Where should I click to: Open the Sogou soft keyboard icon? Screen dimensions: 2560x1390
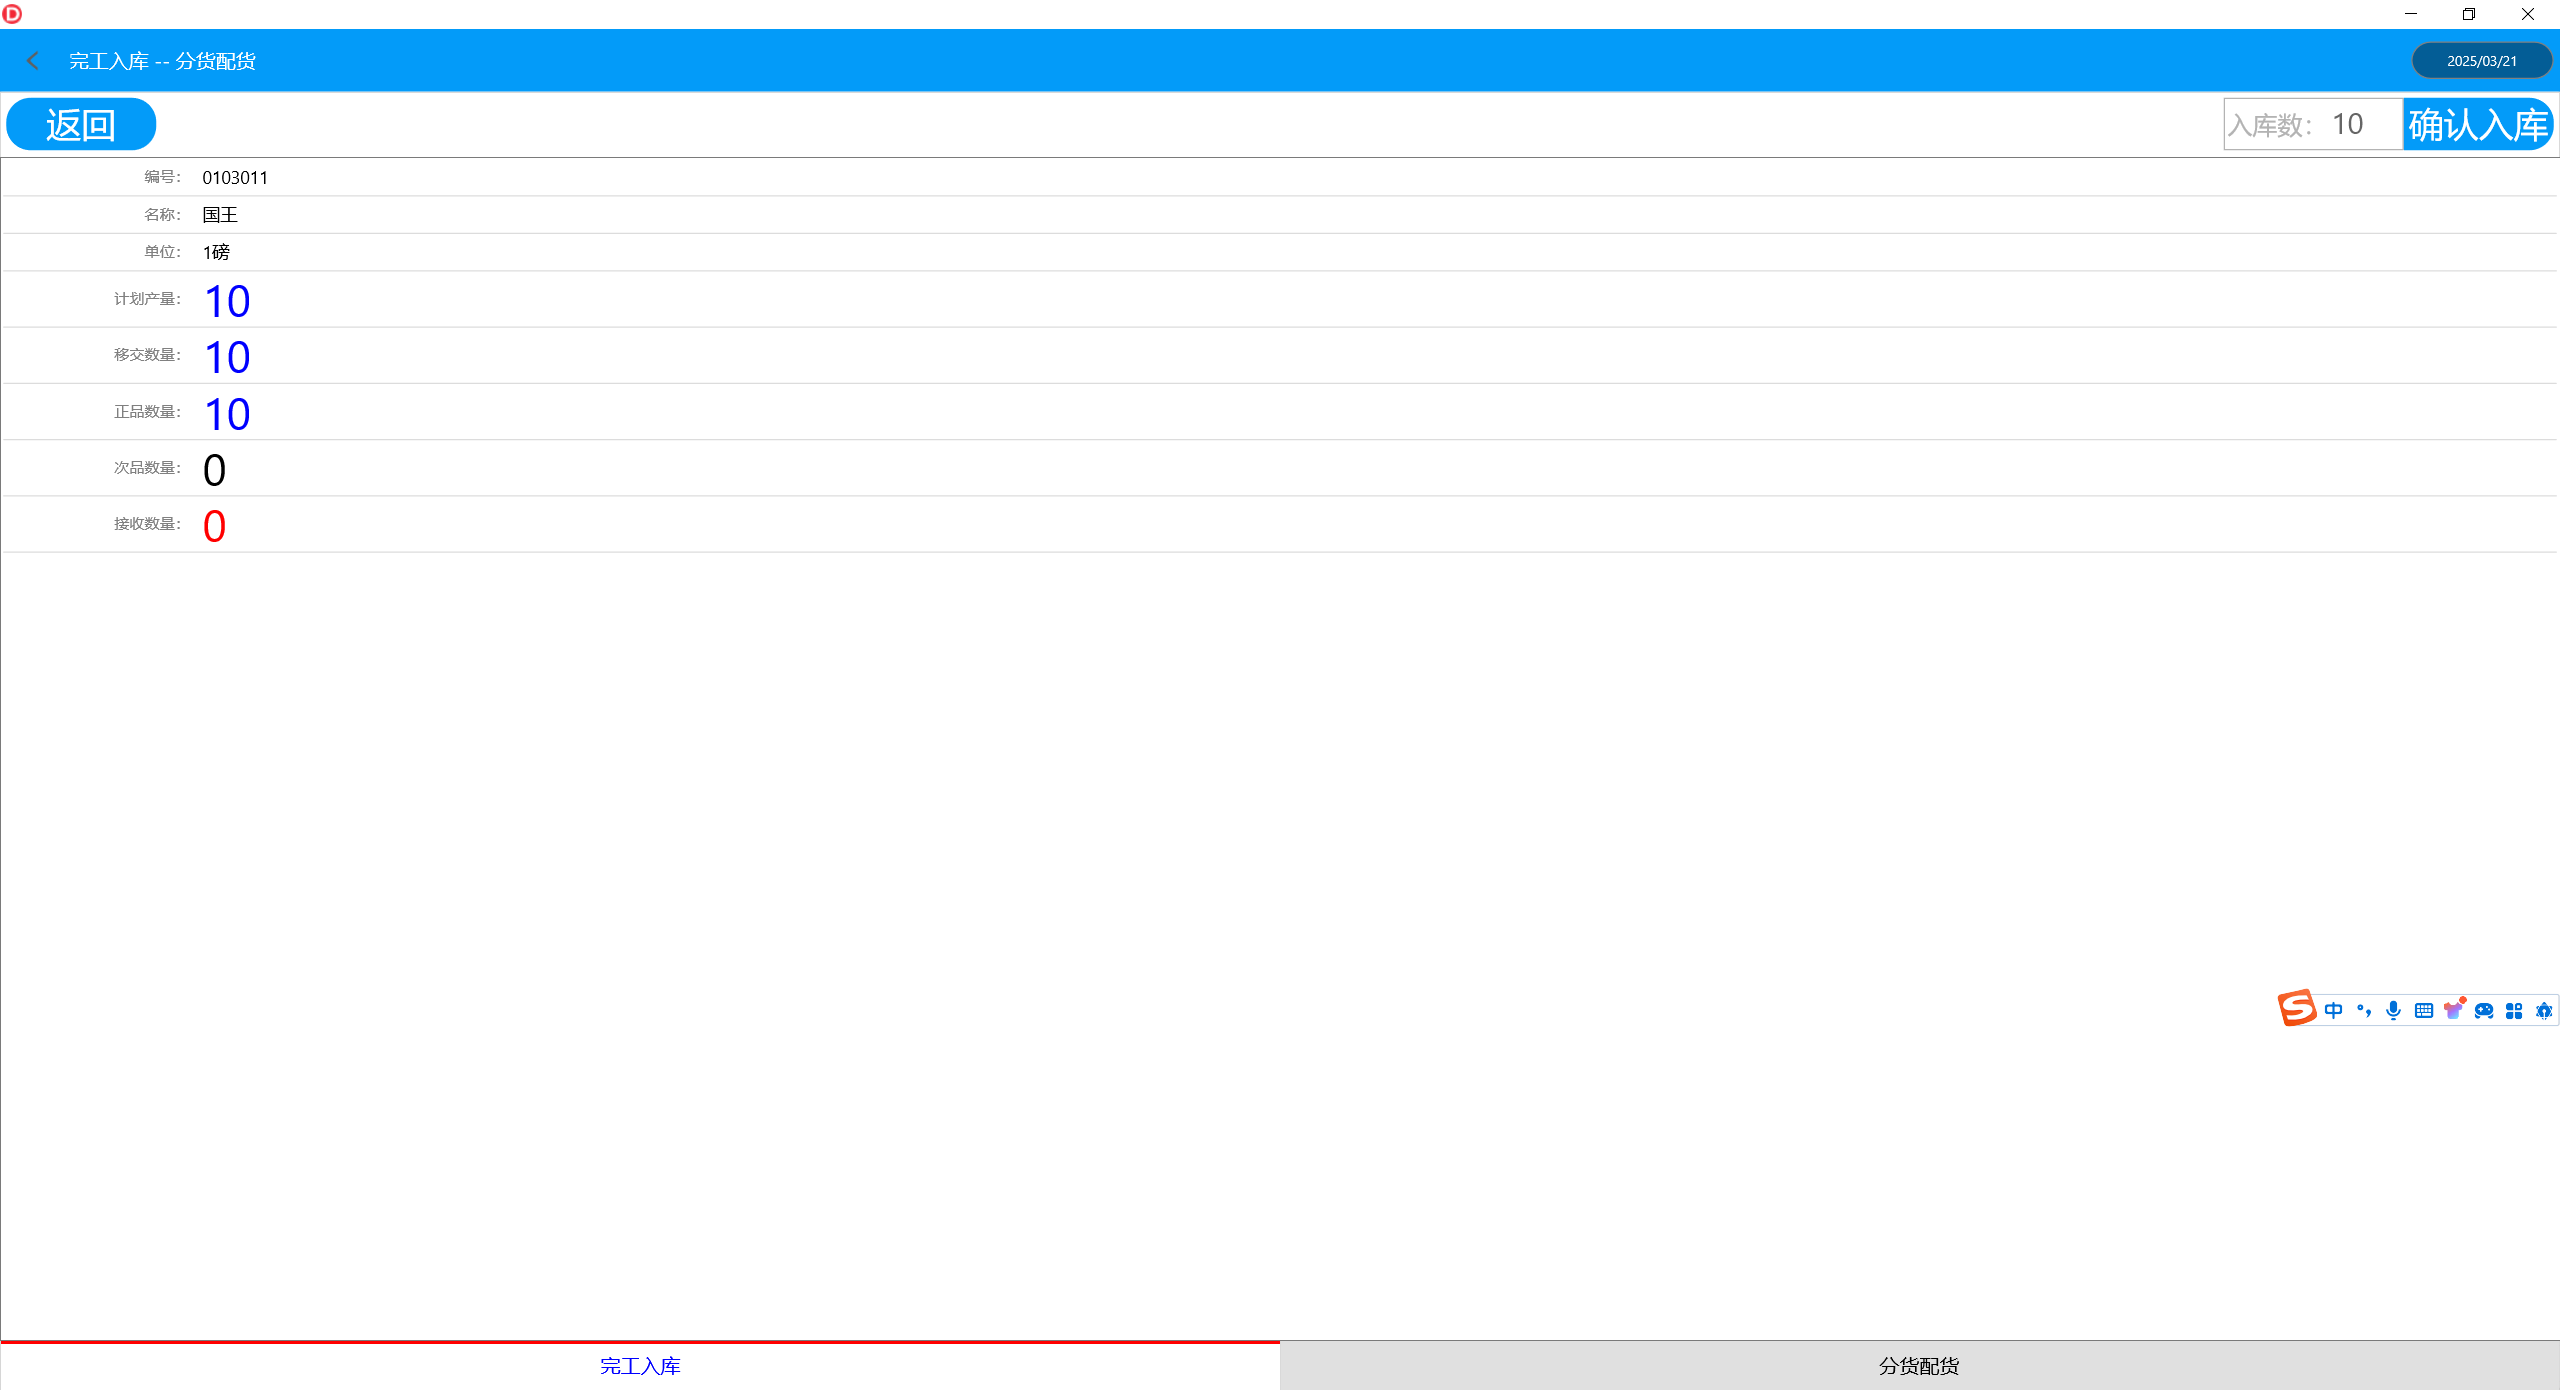coord(2424,1010)
